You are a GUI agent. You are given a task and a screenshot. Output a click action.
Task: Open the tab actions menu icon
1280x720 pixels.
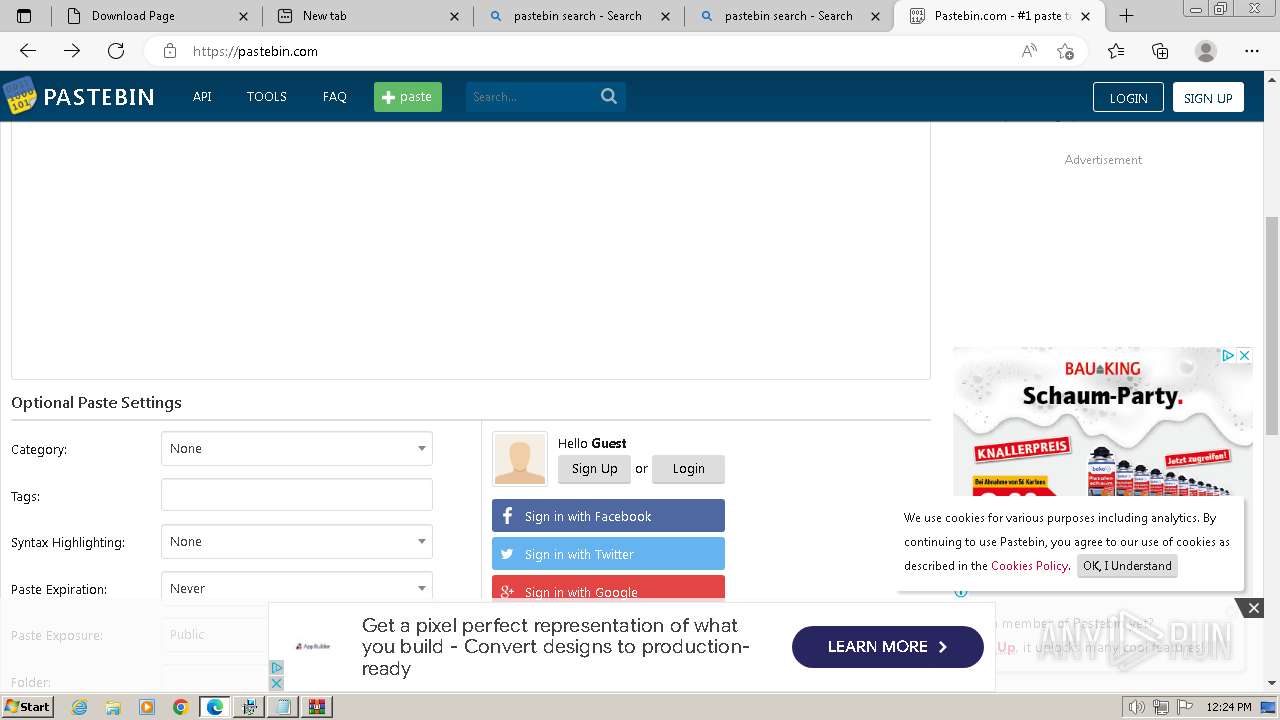click(25, 15)
